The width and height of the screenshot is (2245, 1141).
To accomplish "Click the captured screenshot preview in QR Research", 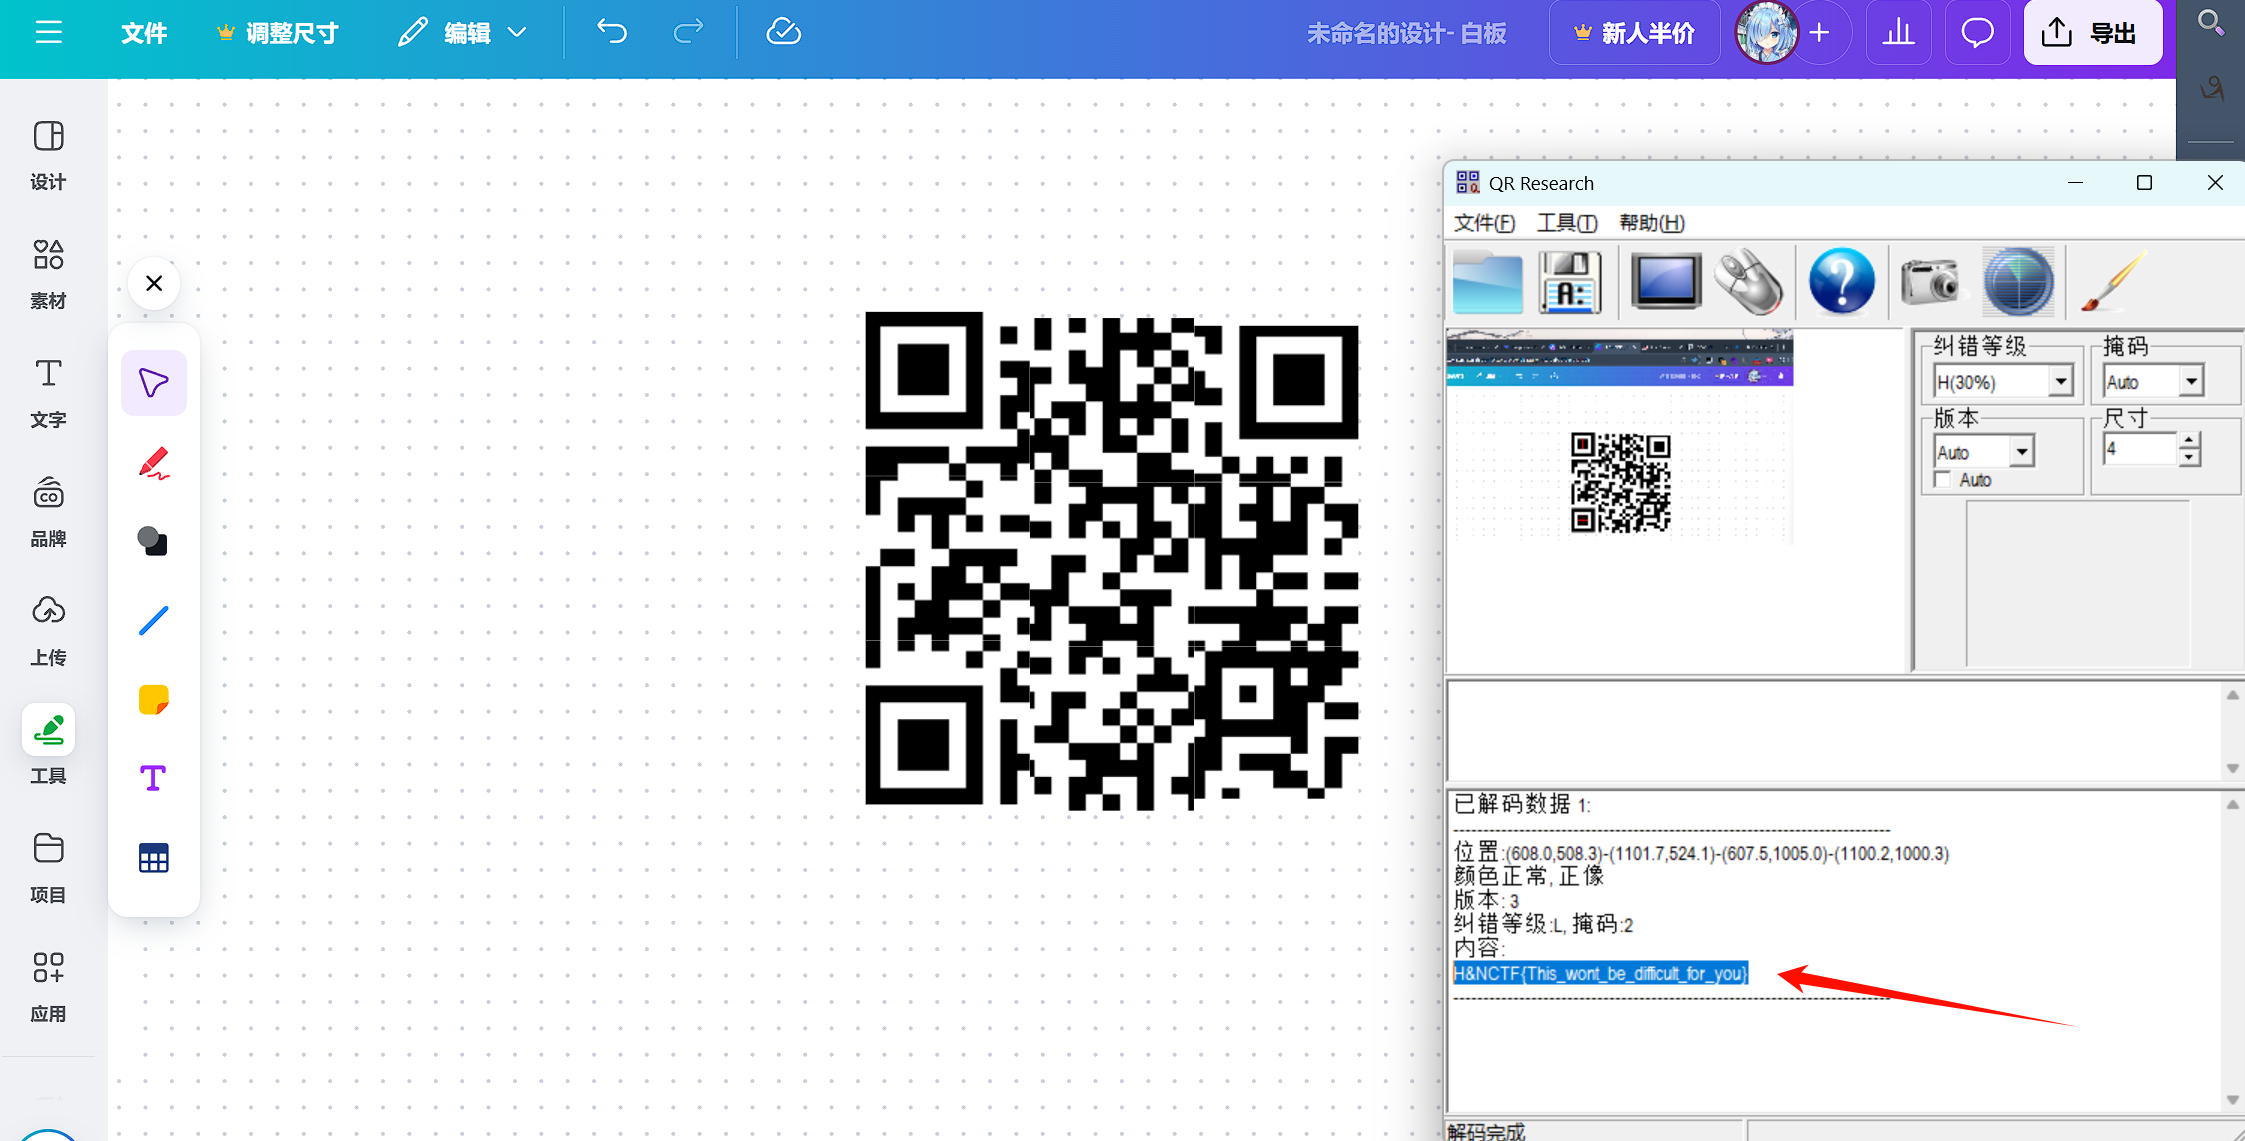I will [1620, 436].
